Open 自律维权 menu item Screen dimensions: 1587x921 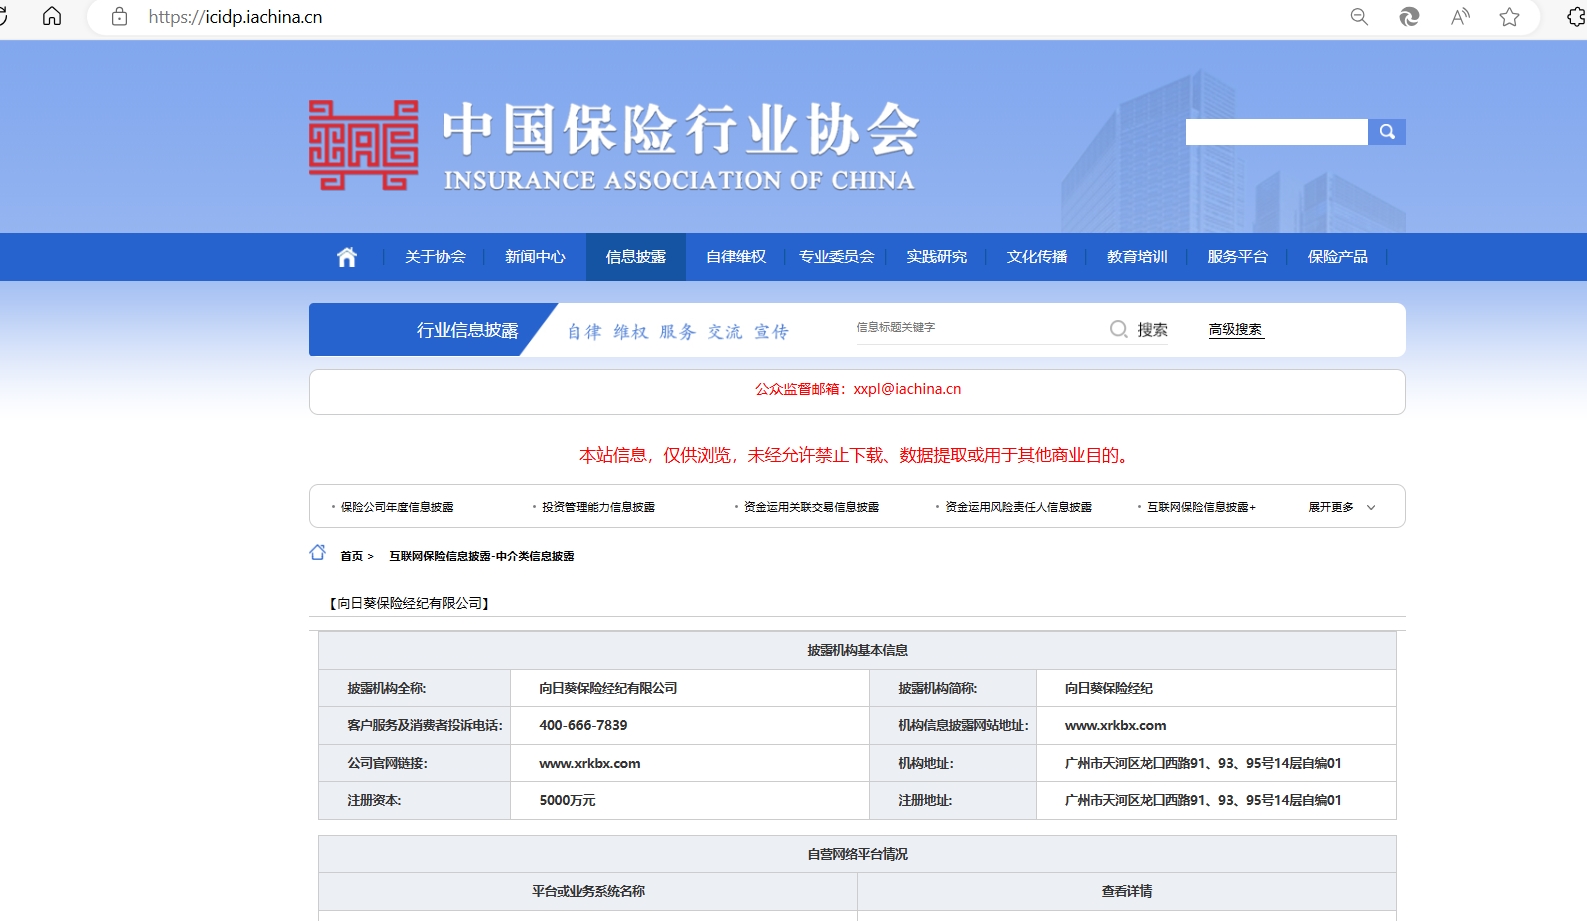tap(736, 257)
